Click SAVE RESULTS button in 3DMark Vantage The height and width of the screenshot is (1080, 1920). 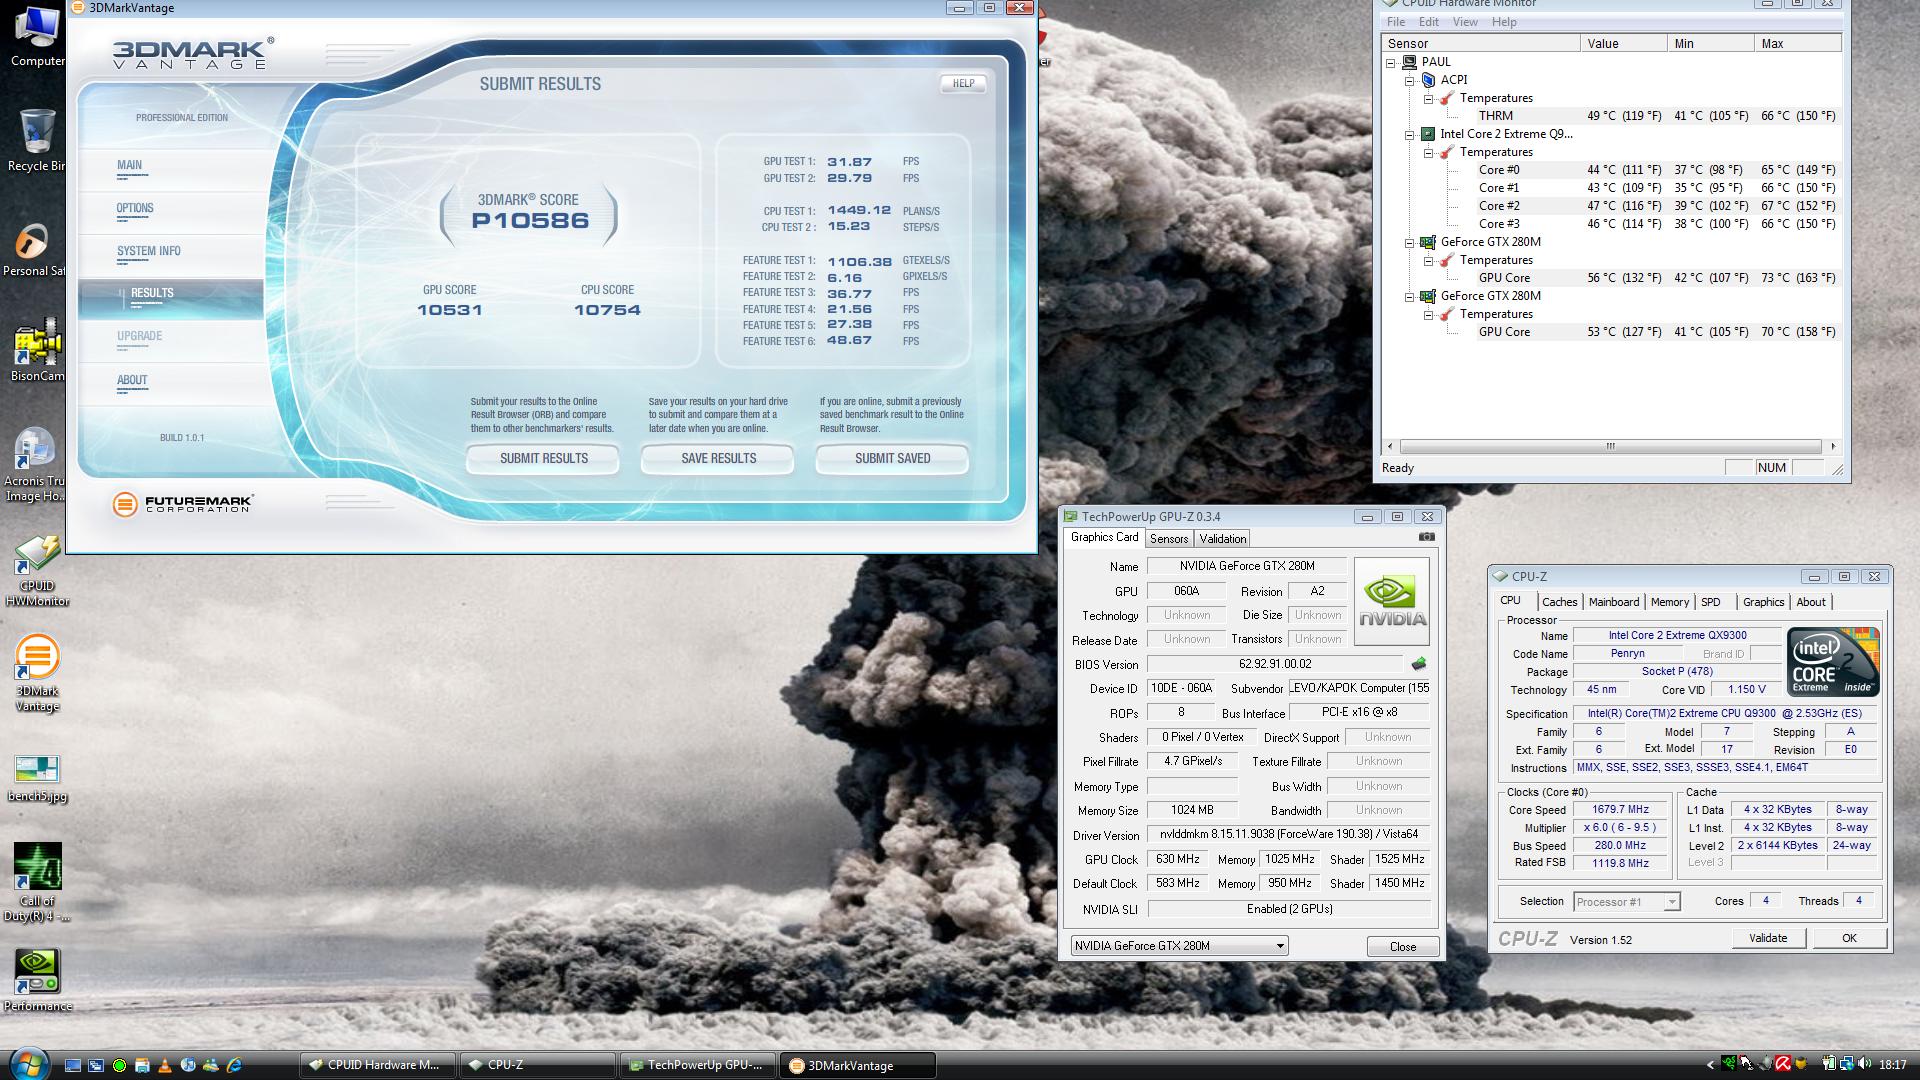coord(718,459)
